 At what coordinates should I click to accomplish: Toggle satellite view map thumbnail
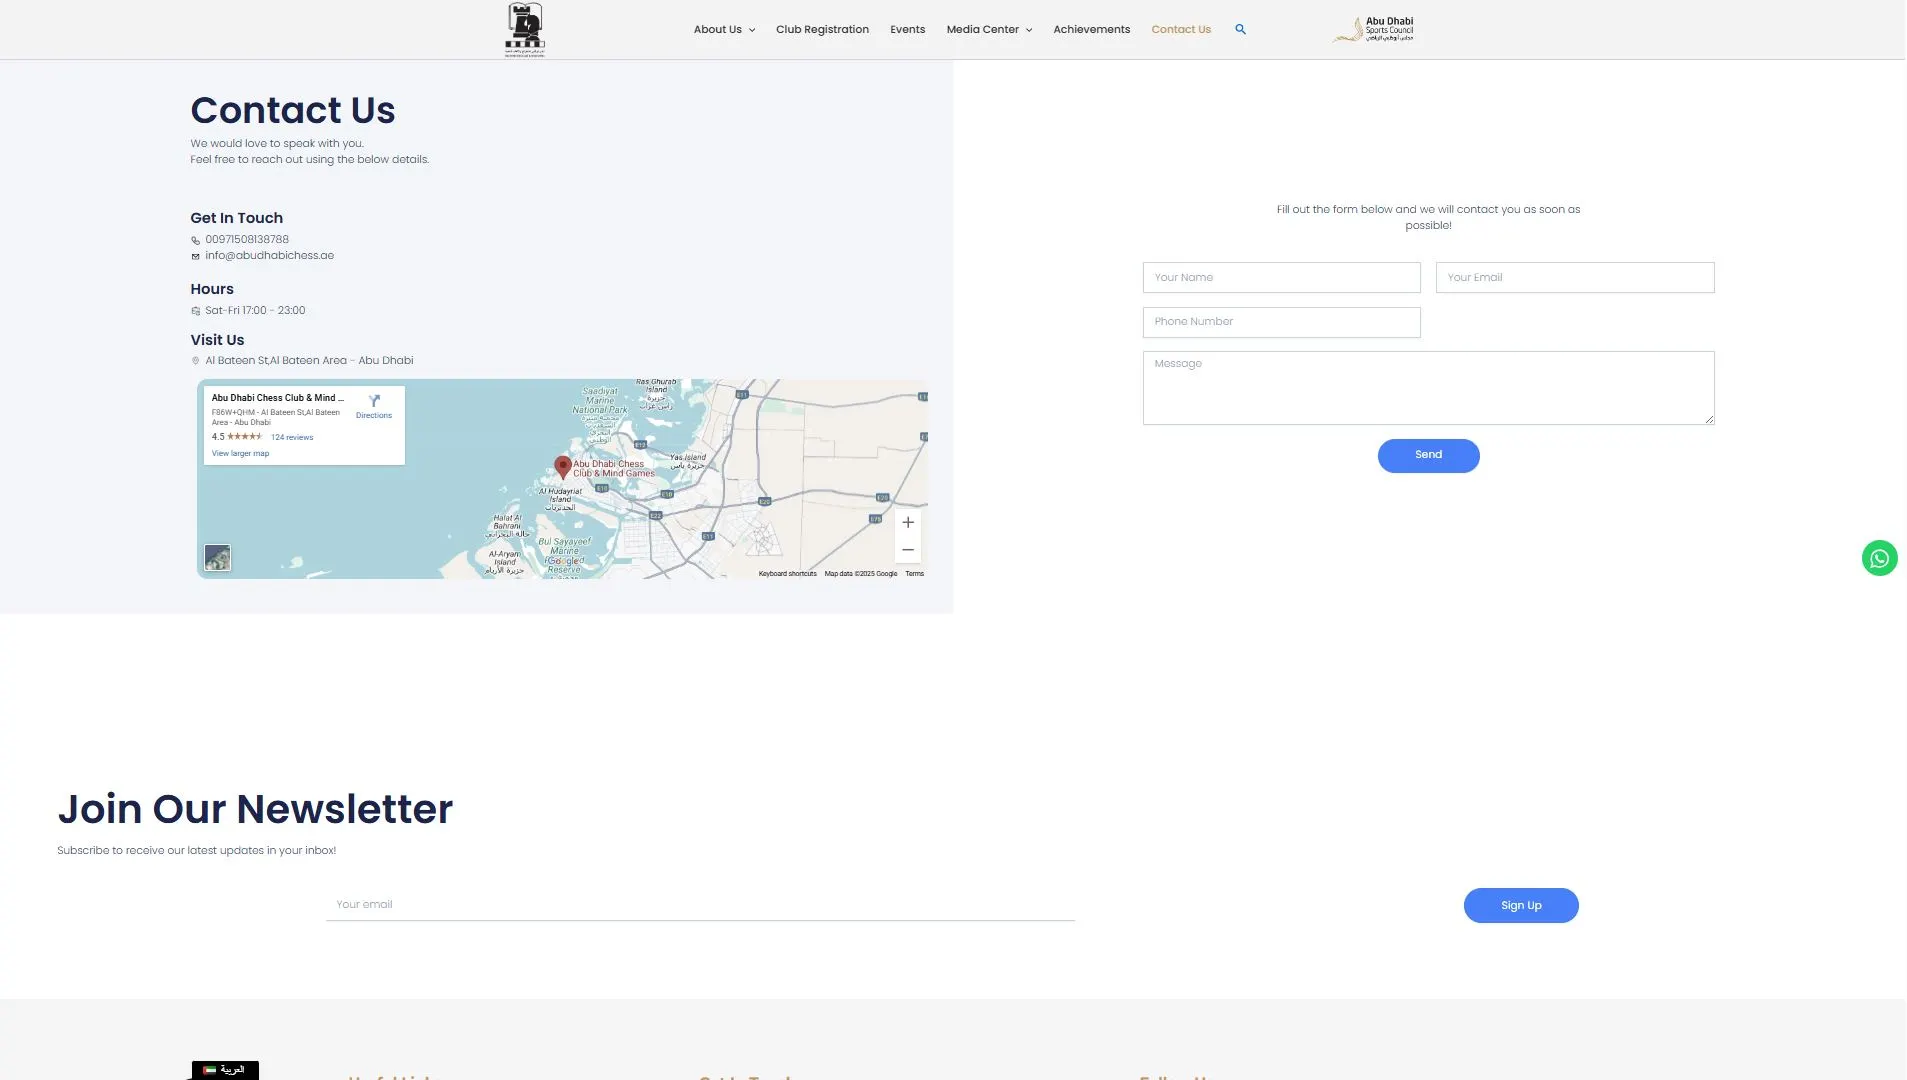click(217, 557)
